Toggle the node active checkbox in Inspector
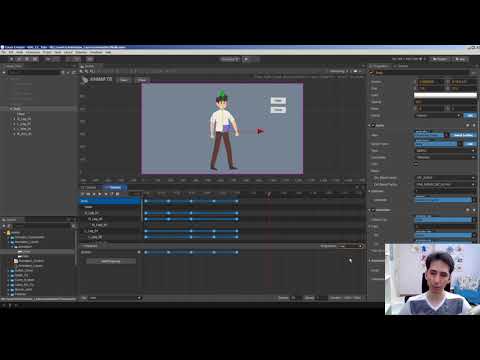Image resolution: width=480 pixels, height=360 pixels. click(372, 72)
